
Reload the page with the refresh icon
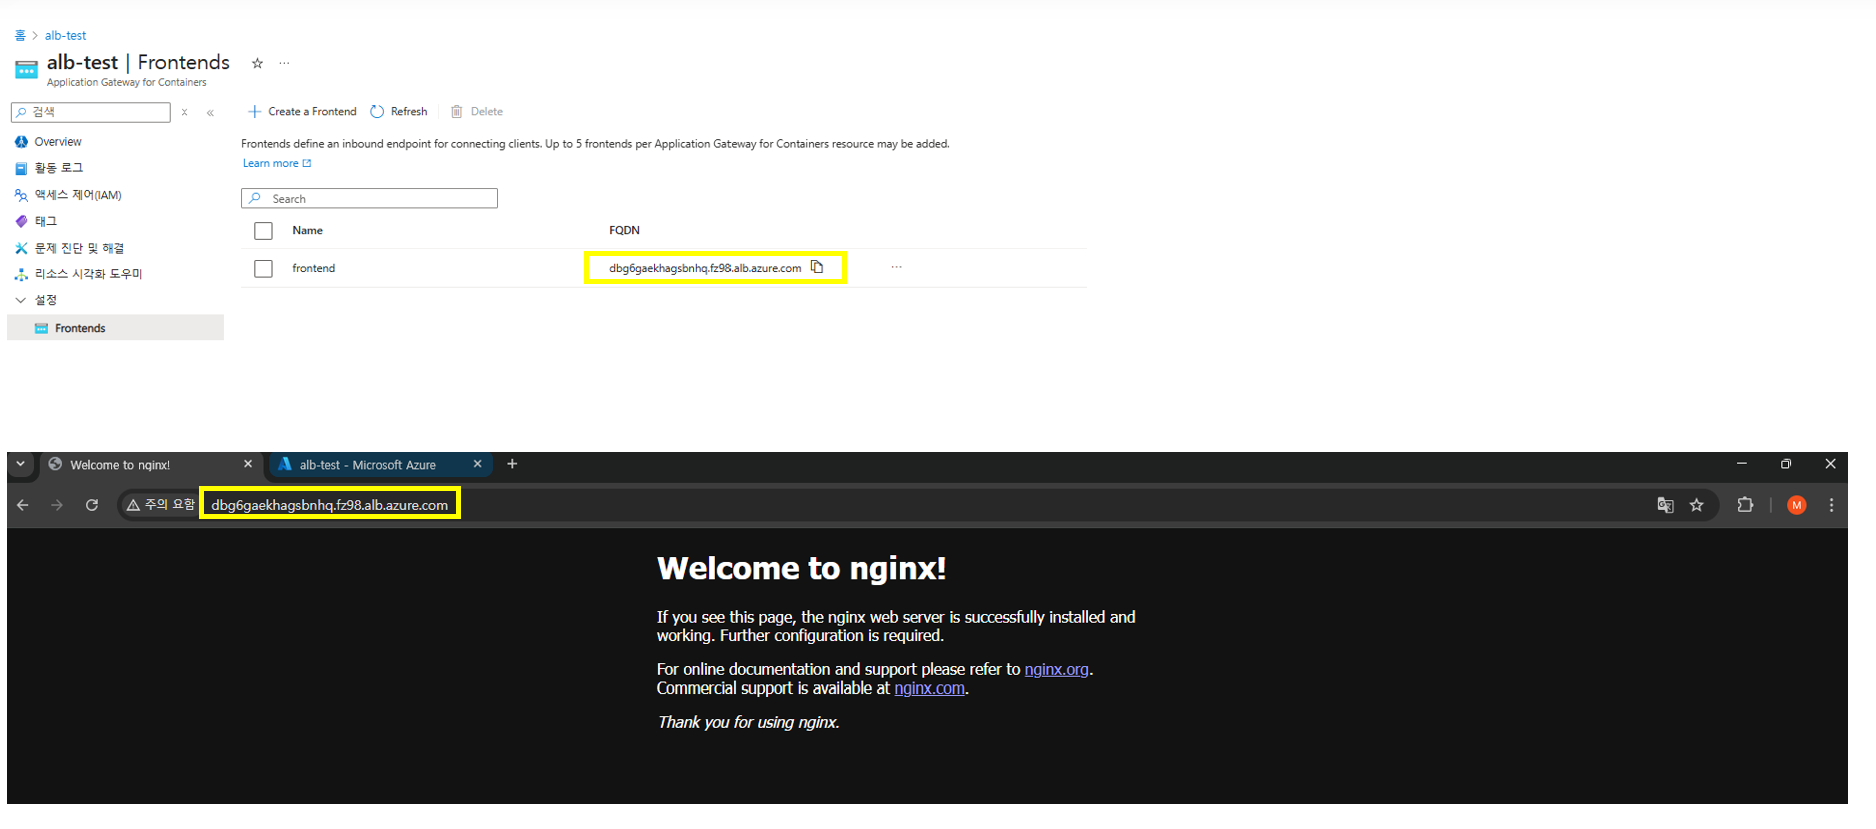click(x=92, y=505)
